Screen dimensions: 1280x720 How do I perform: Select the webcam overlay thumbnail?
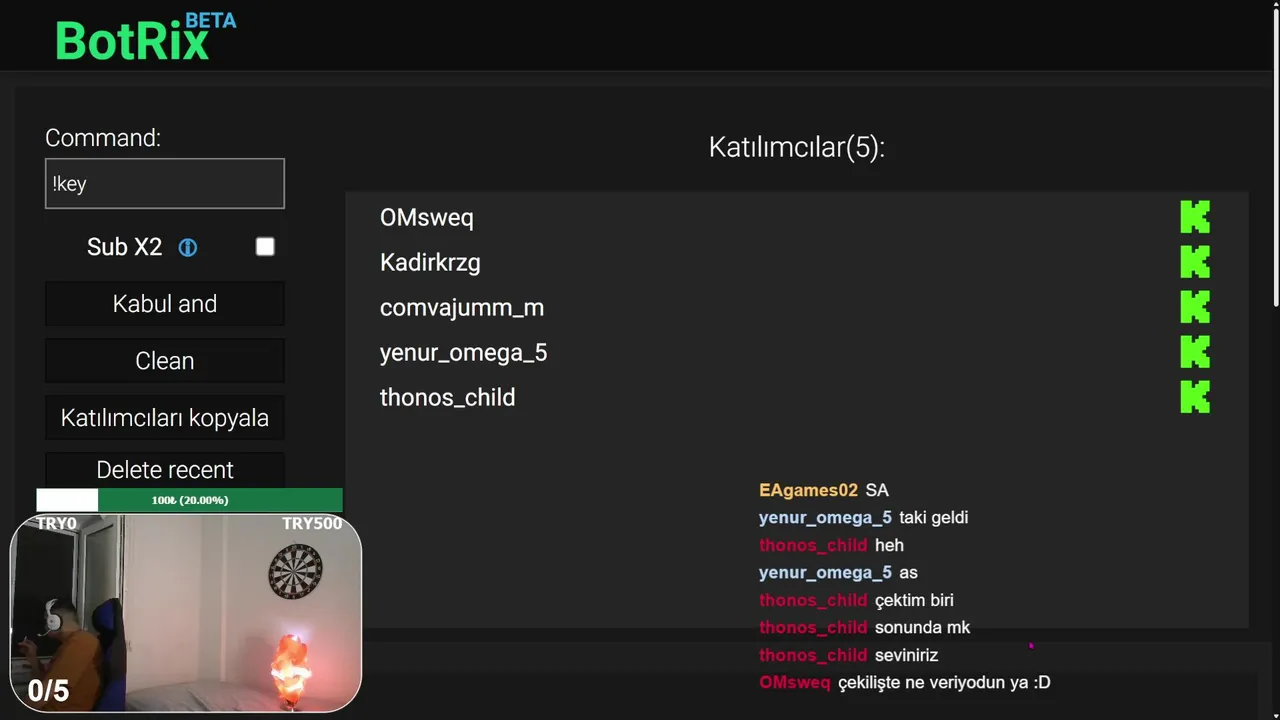point(185,613)
